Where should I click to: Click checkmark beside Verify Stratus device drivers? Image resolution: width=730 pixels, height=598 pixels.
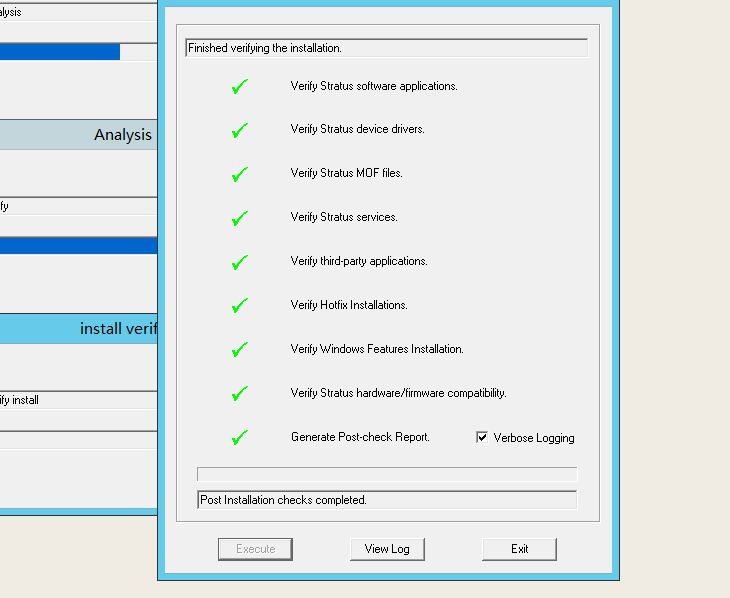pyautogui.click(x=240, y=130)
